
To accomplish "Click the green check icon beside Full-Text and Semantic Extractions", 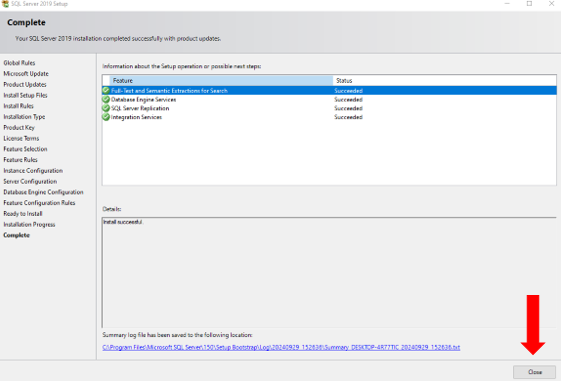I will [106, 91].
